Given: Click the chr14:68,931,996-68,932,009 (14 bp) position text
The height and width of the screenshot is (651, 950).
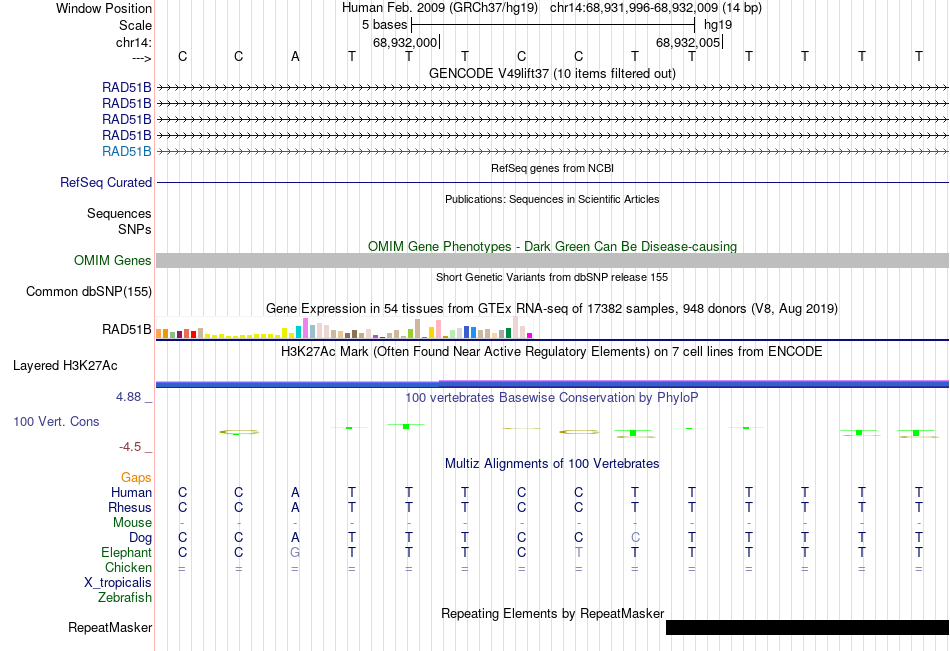Looking at the screenshot, I should pos(656,8).
